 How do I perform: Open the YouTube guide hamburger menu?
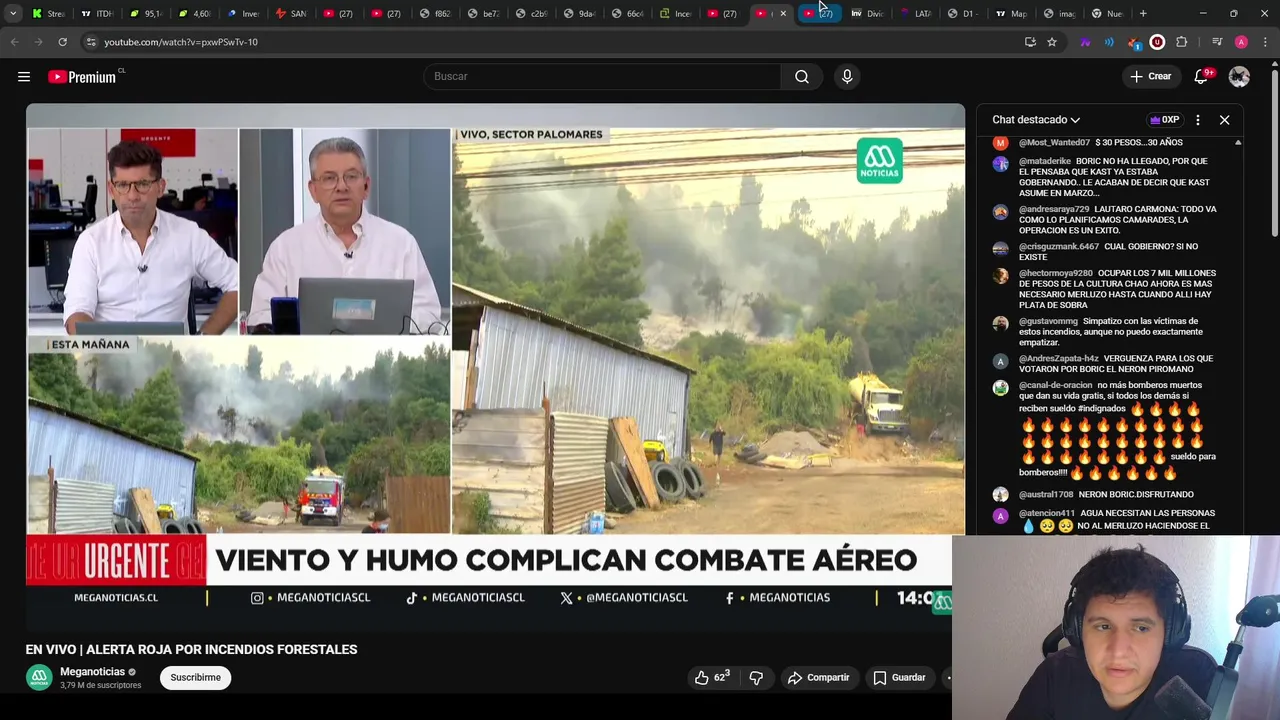(24, 77)
